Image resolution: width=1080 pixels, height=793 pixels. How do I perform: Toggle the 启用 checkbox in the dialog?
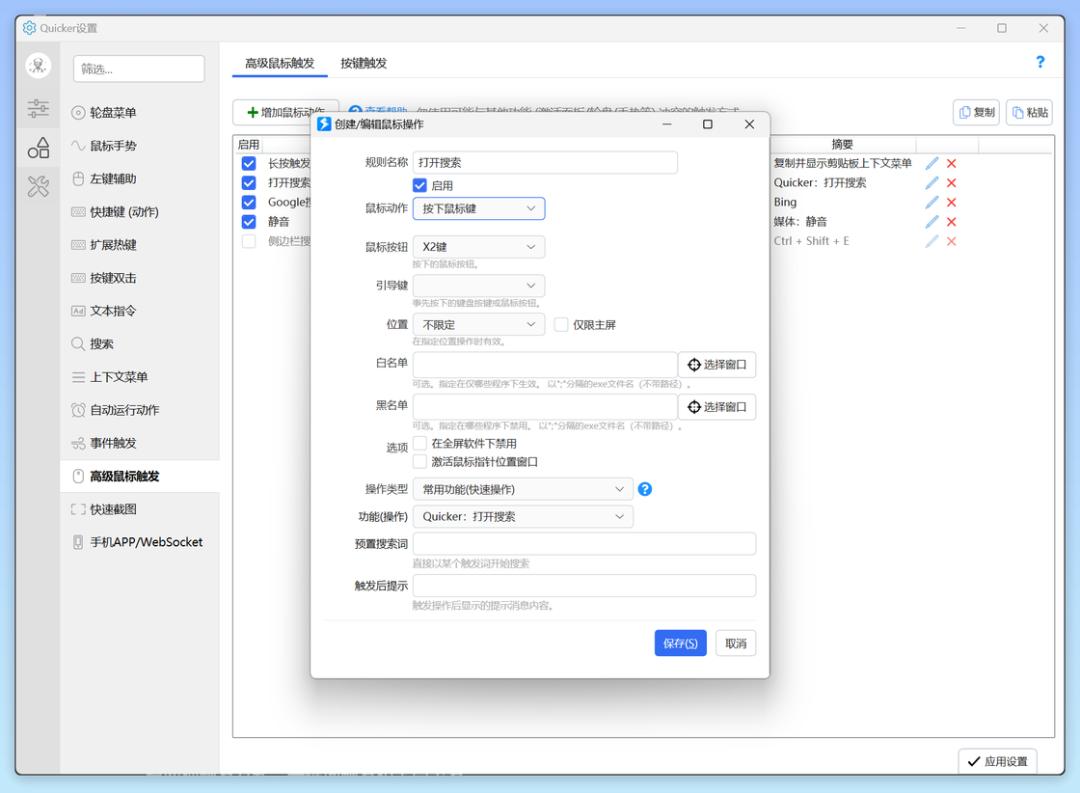point(419,185)
